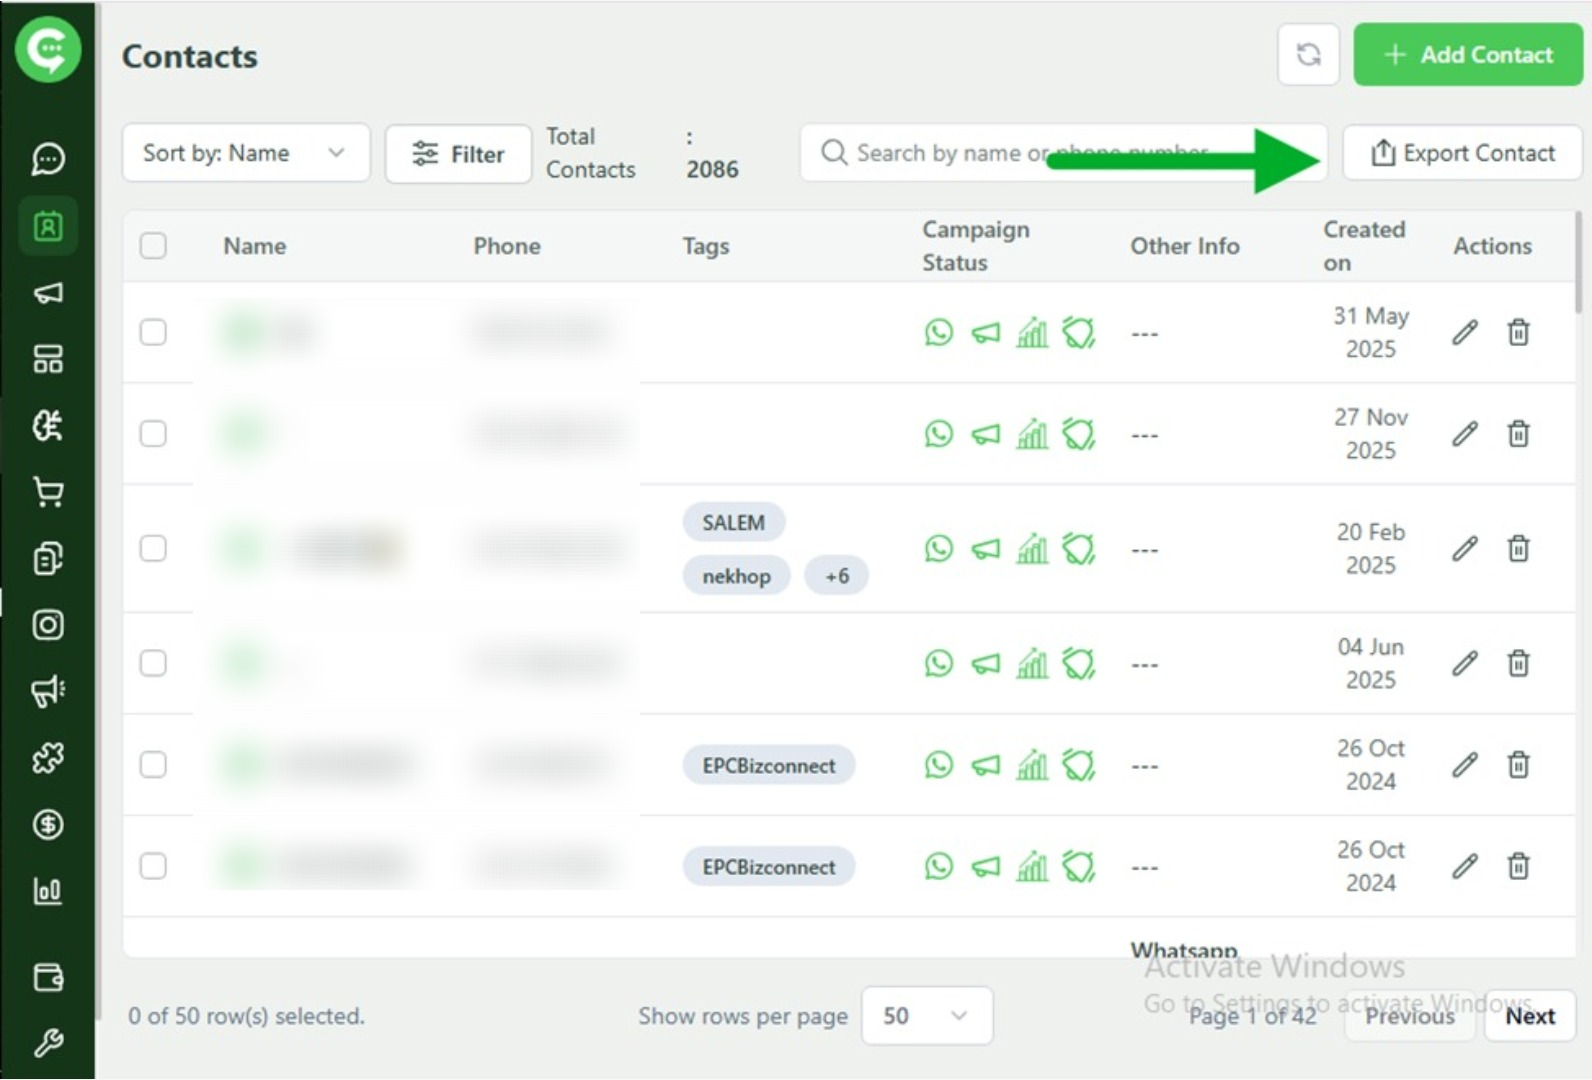Click the search by name field
The height and width of the screenshot is (1080, 1592).
coord(1063,153)
